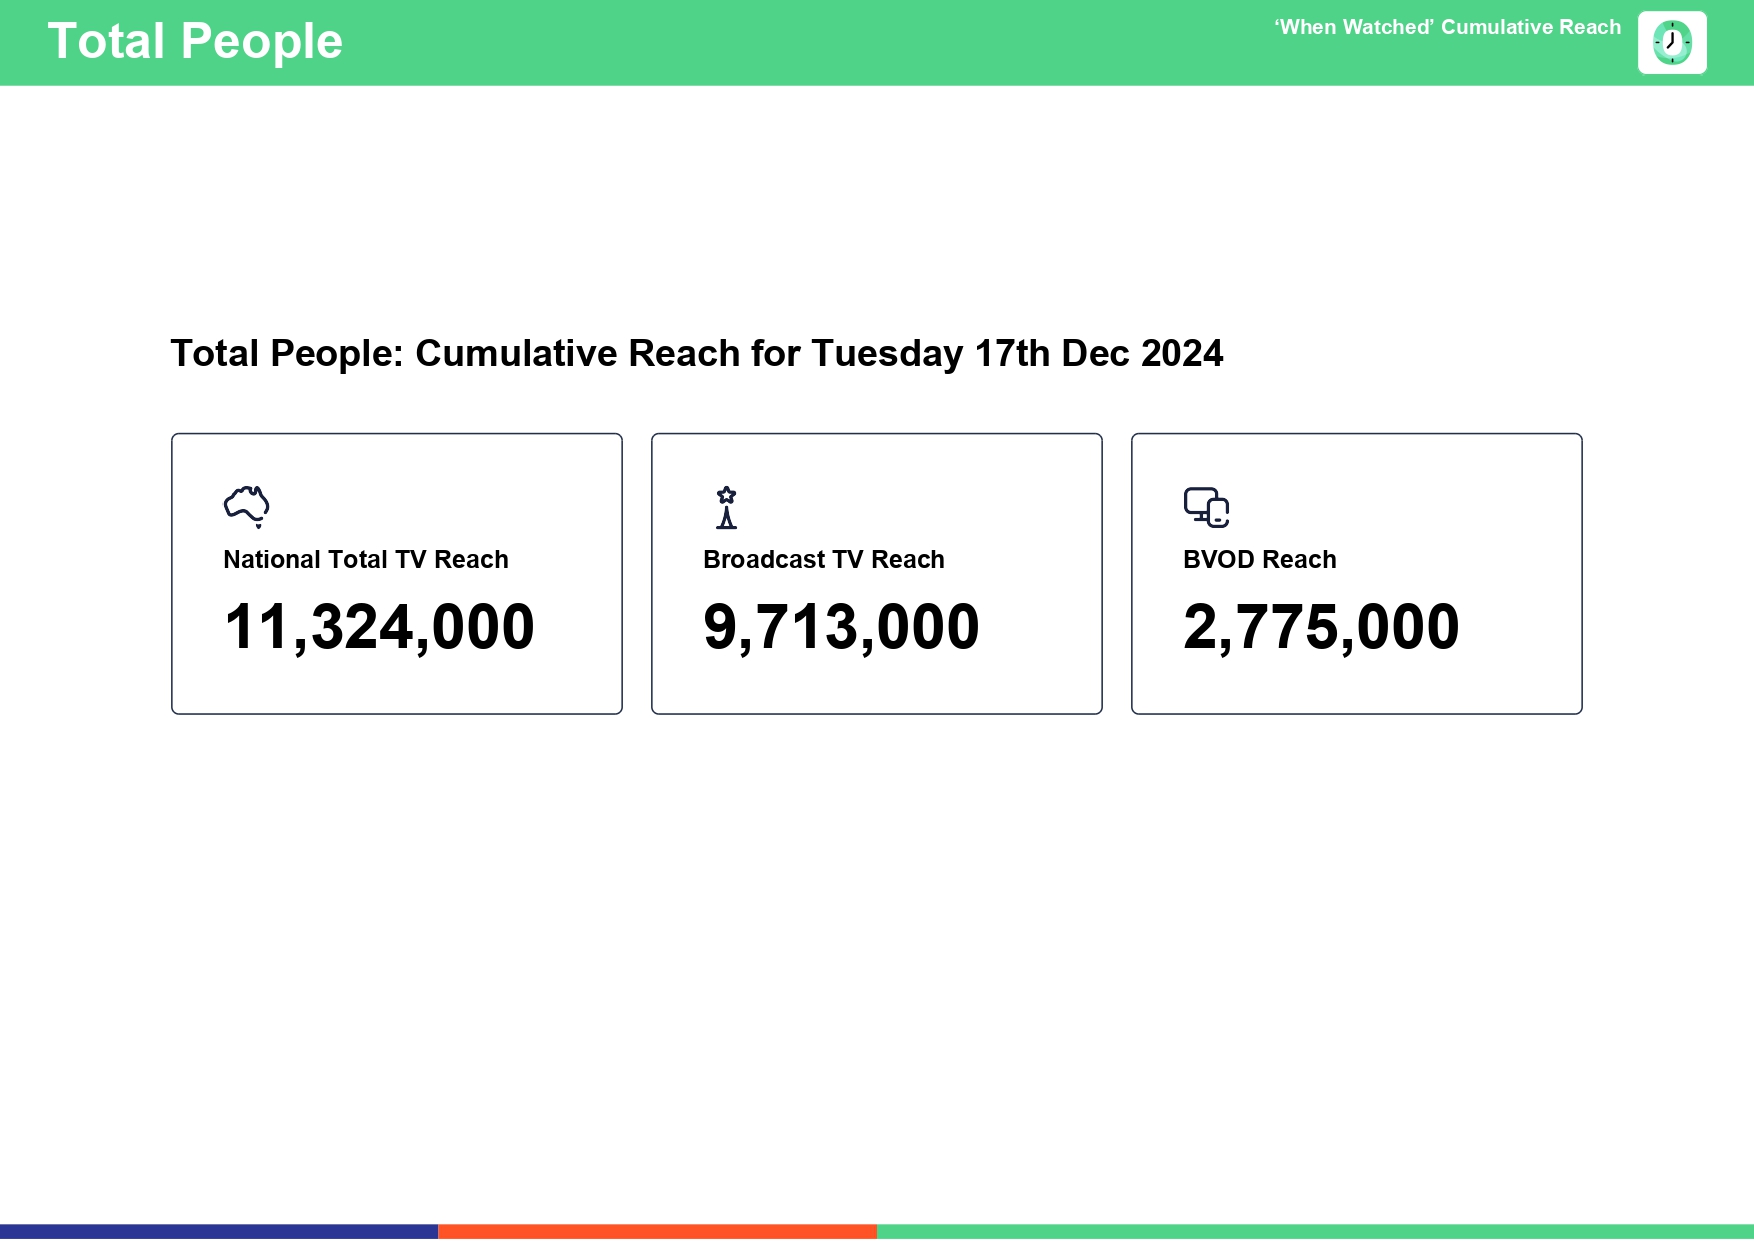Viewport: 1754px width, 1241px height.
Task: Click the broadcast tower icon
Action: (727, 507)
